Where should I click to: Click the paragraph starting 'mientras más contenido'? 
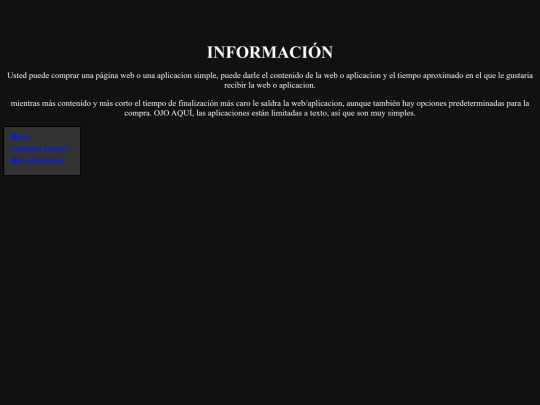(x=270, y=108)
